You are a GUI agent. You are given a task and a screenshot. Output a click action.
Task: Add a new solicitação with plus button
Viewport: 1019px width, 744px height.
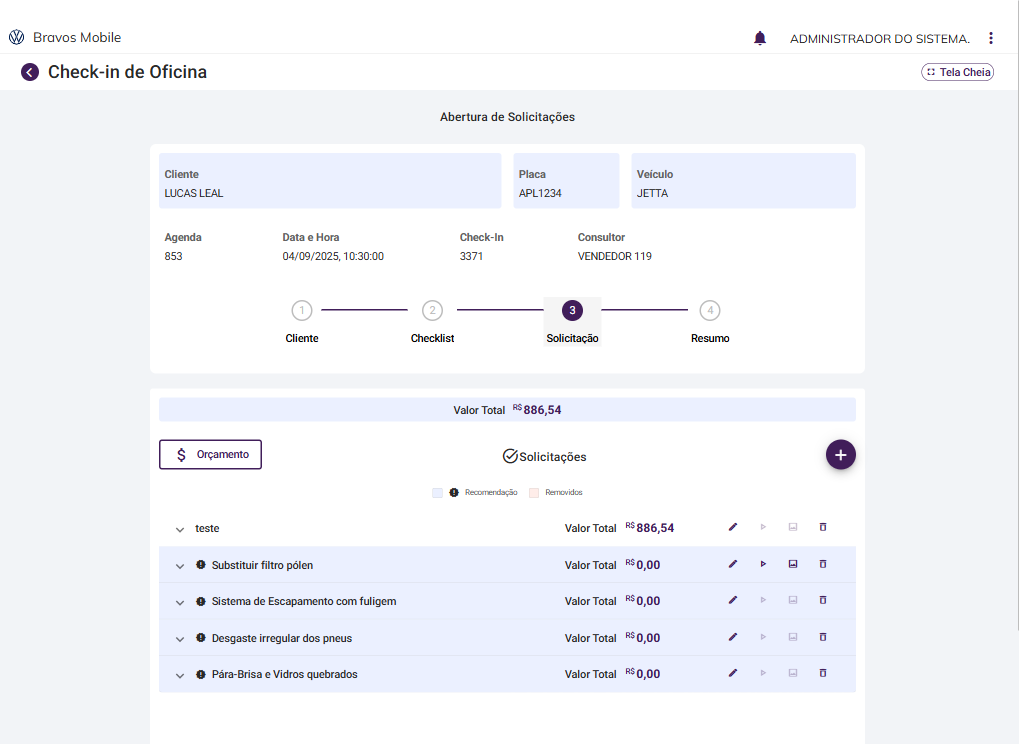(x=841, y=455)
